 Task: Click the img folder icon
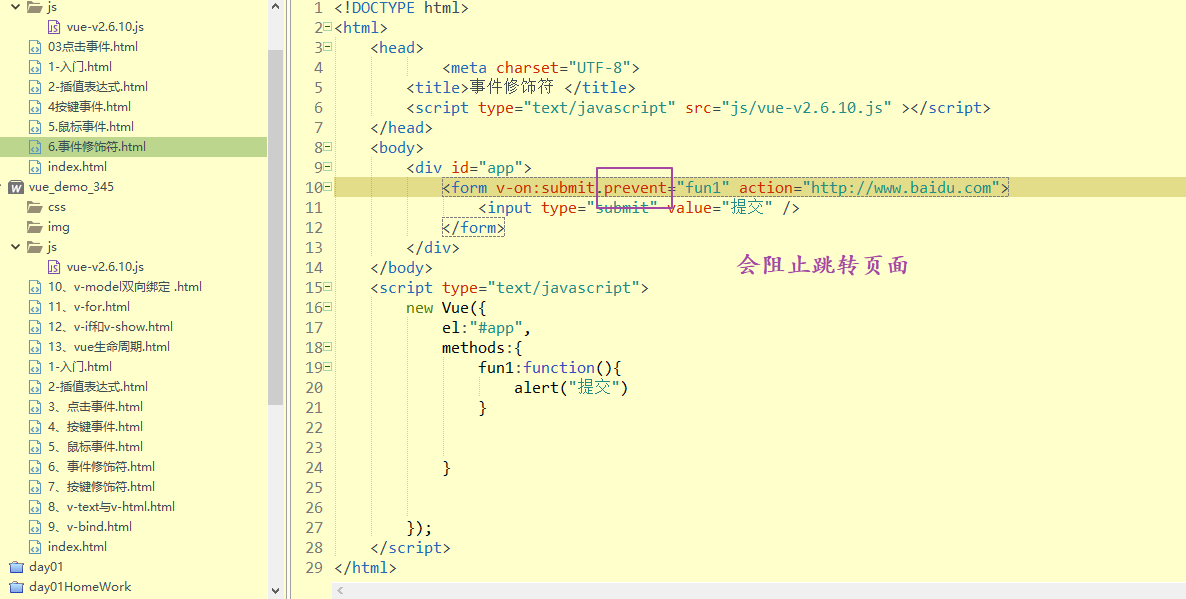[35, 227]
